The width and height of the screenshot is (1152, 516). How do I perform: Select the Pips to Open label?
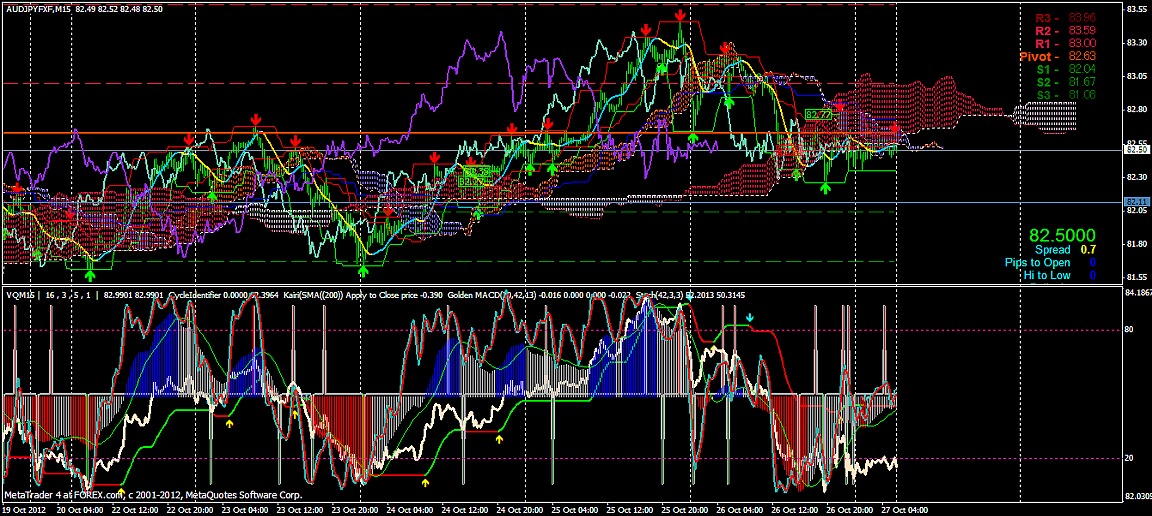point(1037,262)
